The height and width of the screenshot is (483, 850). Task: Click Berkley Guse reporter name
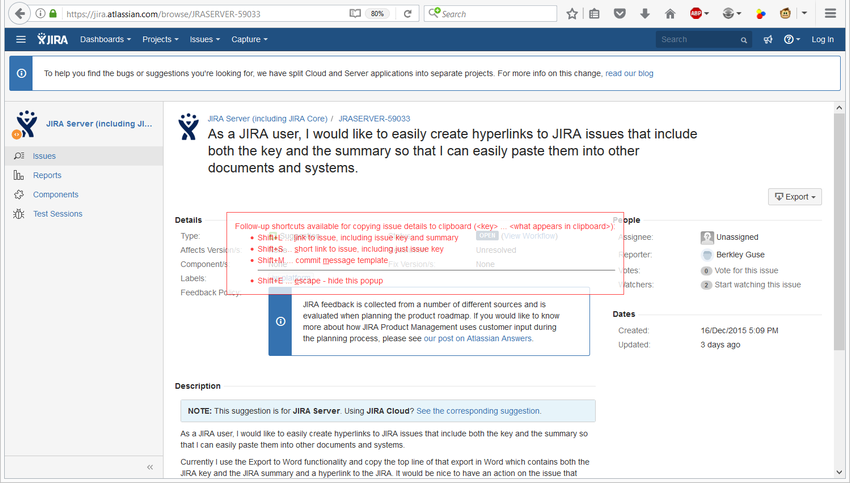coord(740,255)
